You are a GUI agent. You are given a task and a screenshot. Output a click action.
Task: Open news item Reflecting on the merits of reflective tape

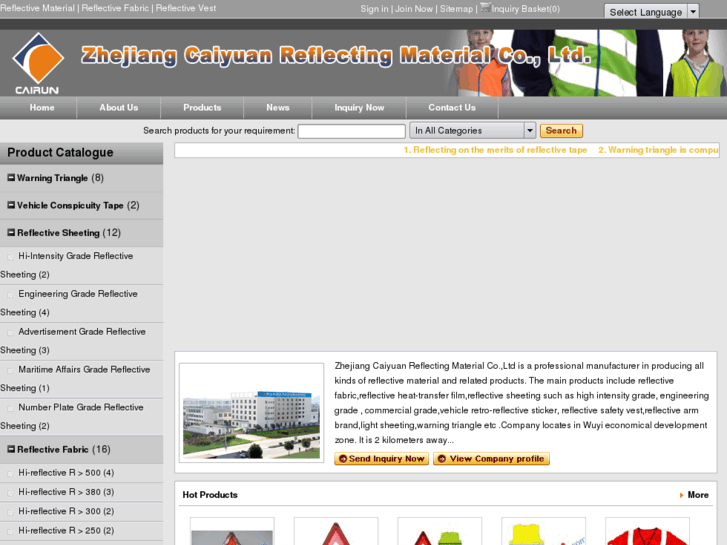(x=495, y=150)
